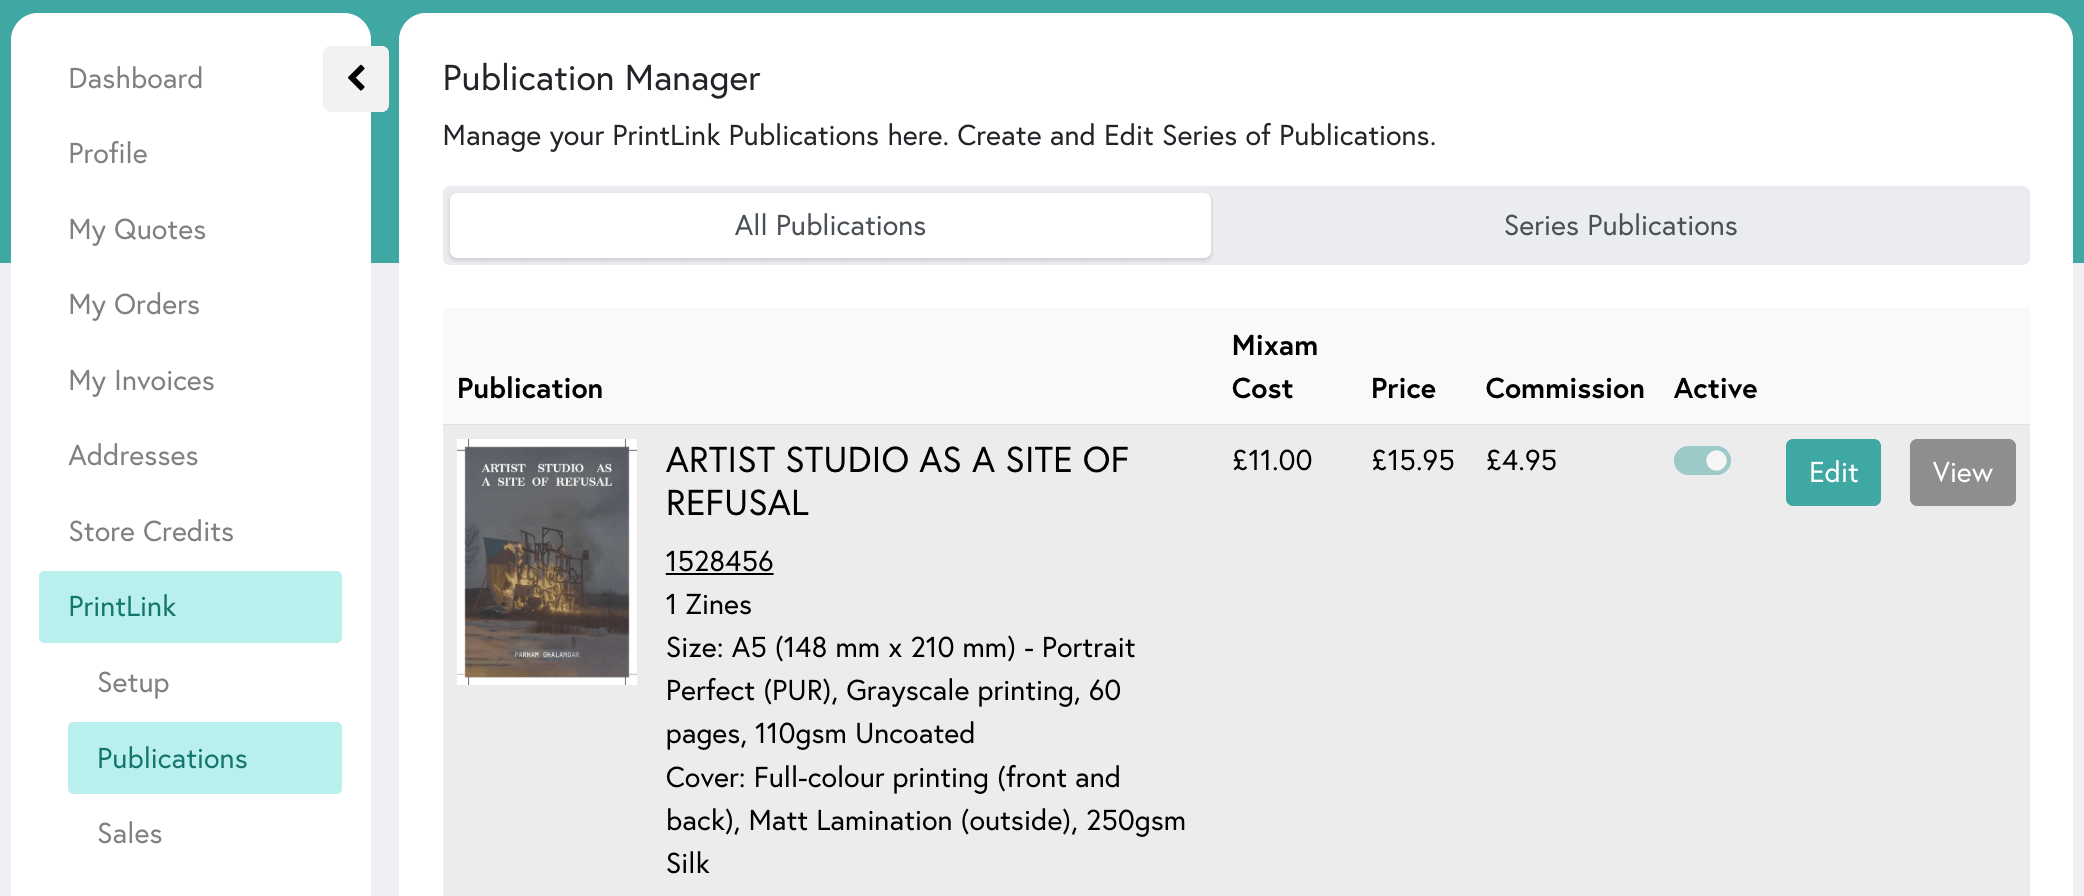Collapse the sidebar using the chevron arrow
This screenshot has width=2084, height=896.
(355, 79)
